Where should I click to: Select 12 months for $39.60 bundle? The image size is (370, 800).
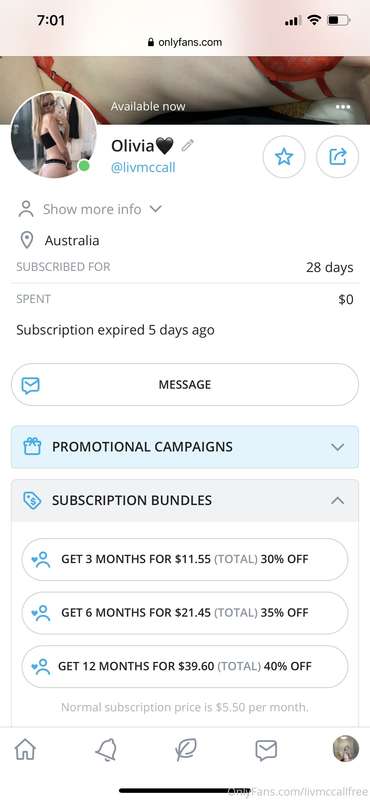[x=185, y=666]
